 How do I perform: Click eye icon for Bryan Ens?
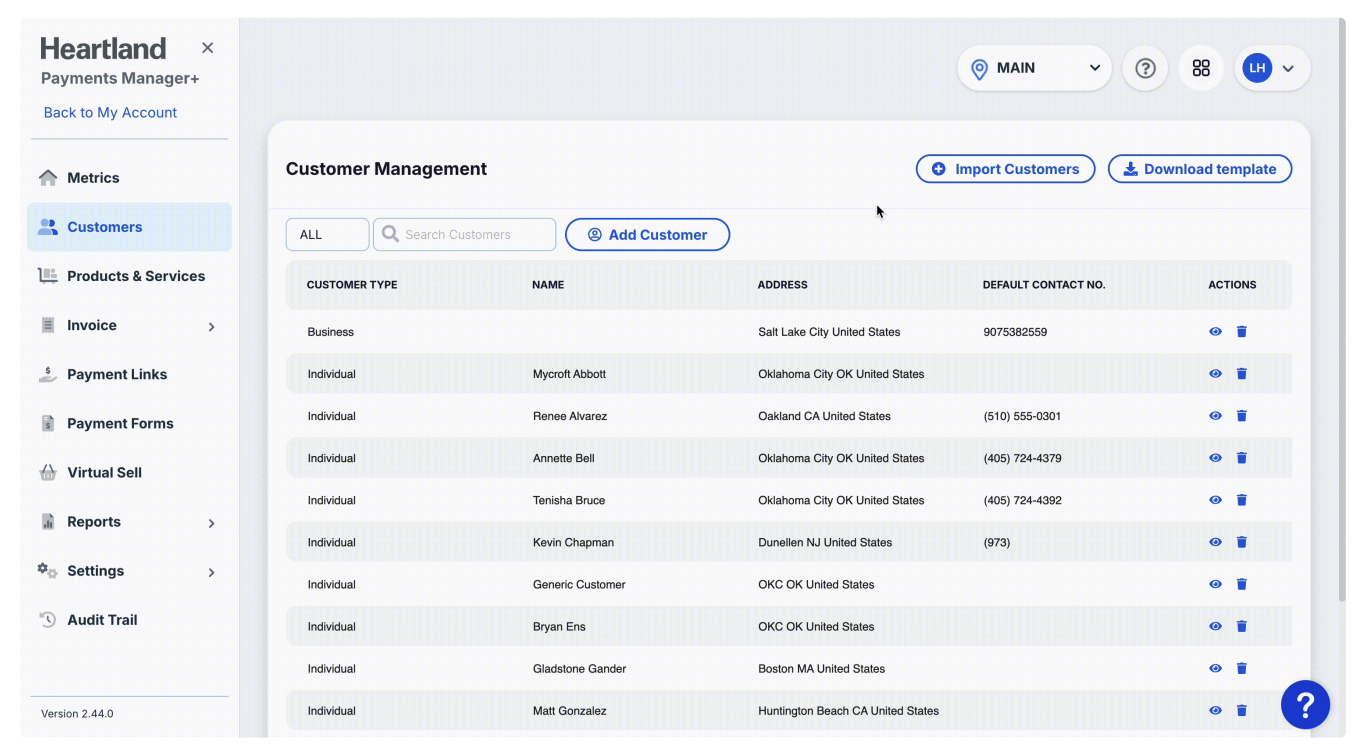click(x=1215, y=626)
